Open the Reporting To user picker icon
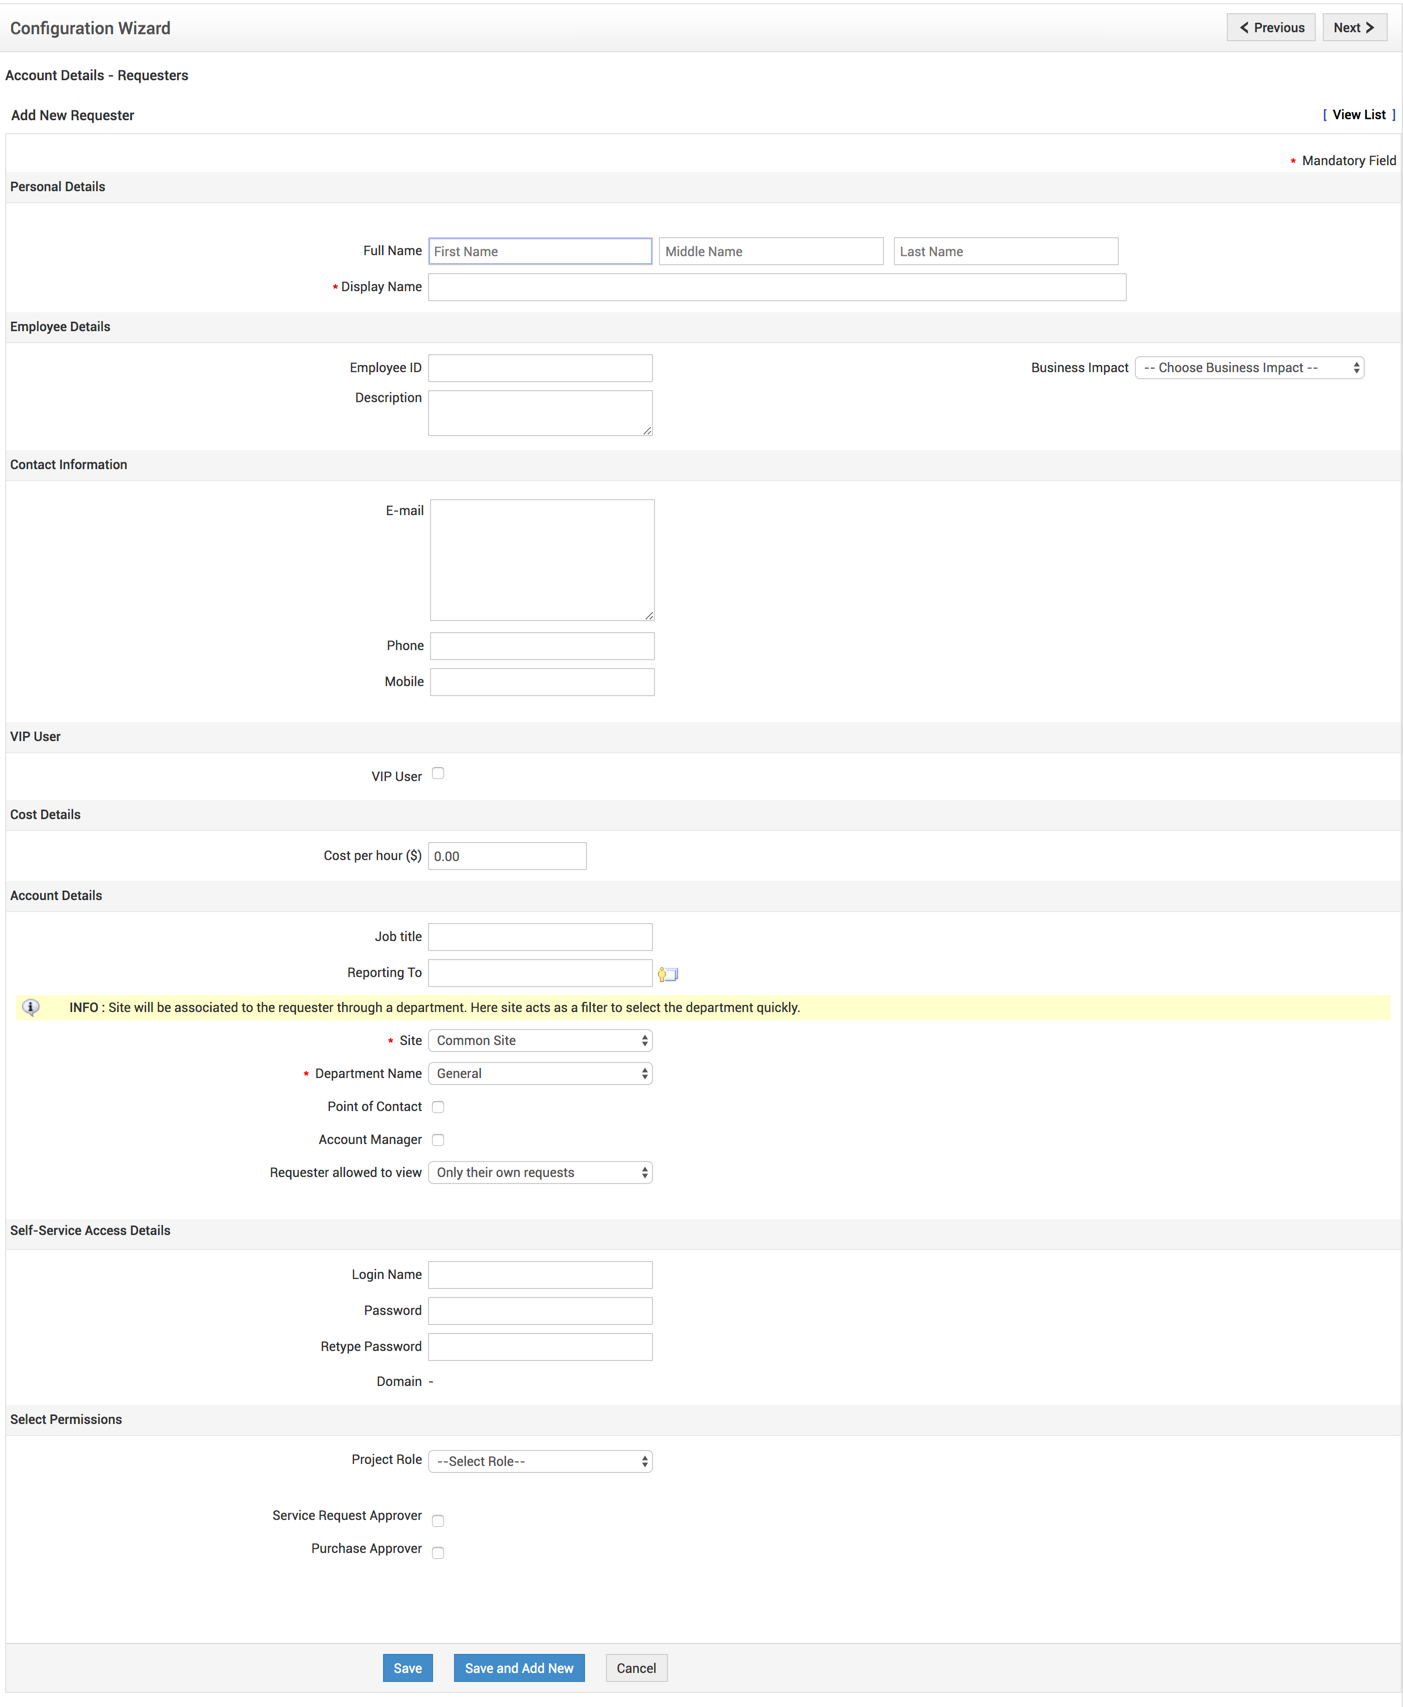The image size is (1403, 1707). pyautogui.click(x=668, y=974)
